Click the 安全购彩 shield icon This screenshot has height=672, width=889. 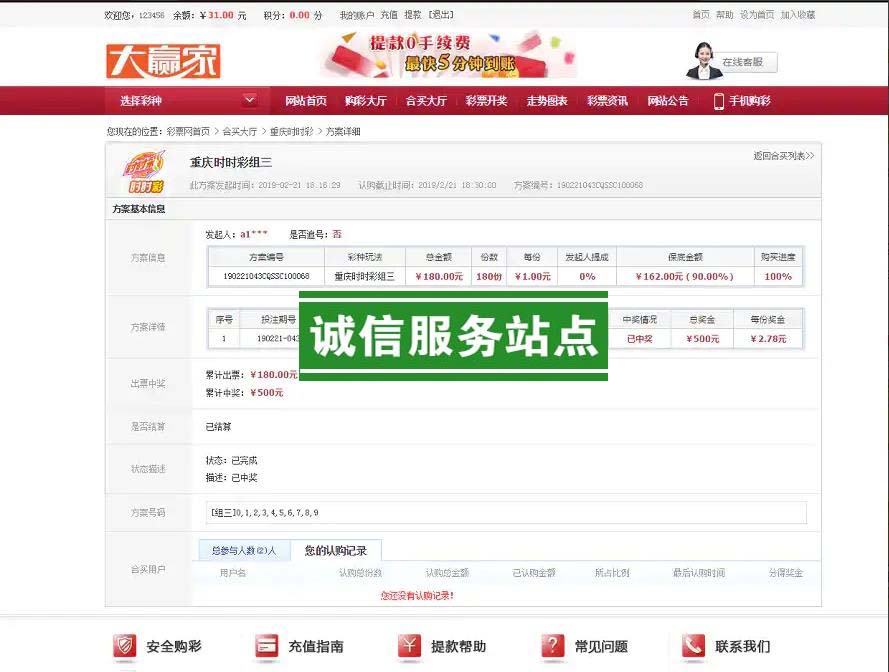(x=124, y=646)
